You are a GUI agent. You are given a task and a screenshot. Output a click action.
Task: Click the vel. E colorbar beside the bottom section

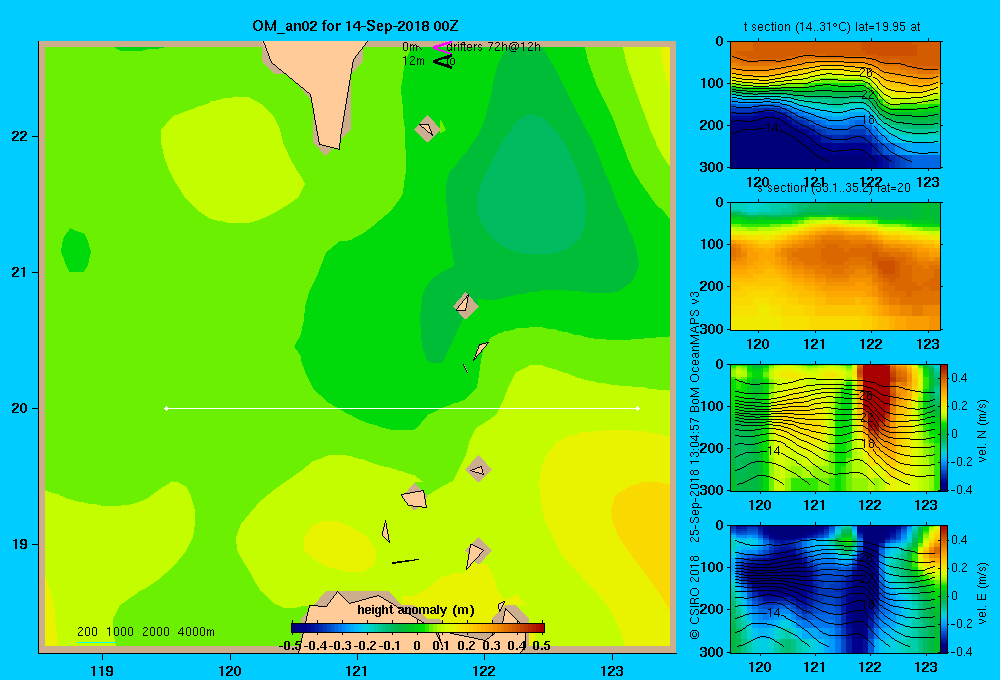(944, 589)
